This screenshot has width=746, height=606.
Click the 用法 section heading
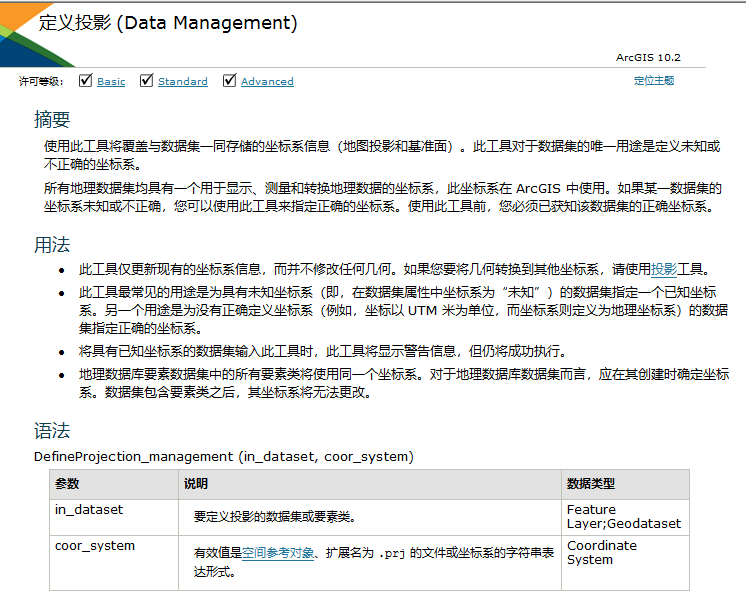coord(52,244)
